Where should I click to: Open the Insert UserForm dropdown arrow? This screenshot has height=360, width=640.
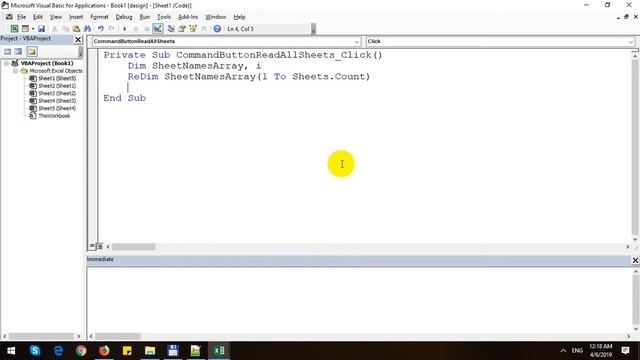[x=33, y=29]
